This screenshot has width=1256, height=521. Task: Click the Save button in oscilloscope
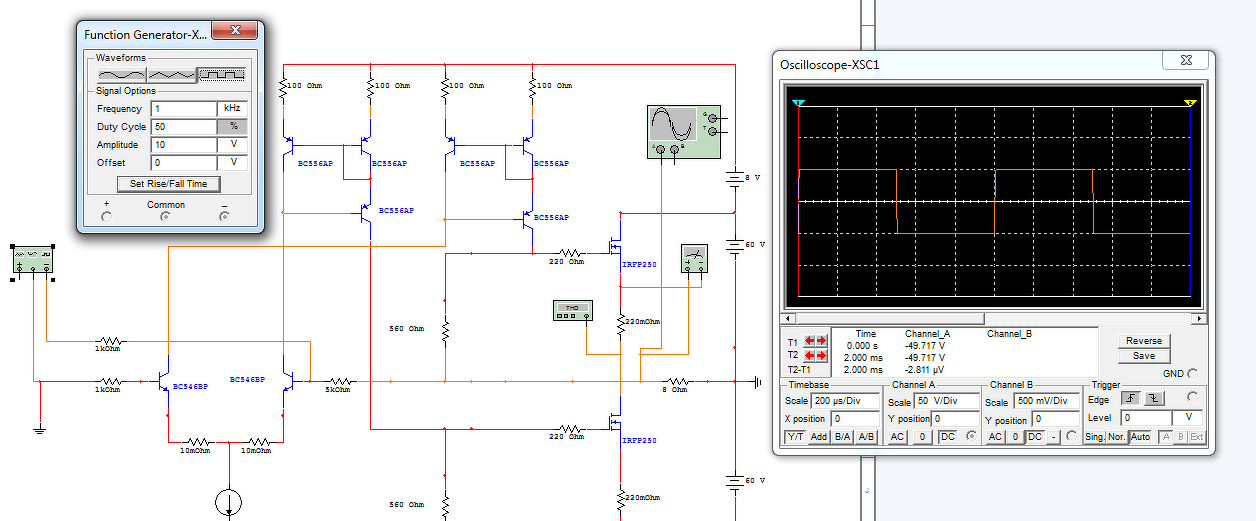click(1144, 356)
